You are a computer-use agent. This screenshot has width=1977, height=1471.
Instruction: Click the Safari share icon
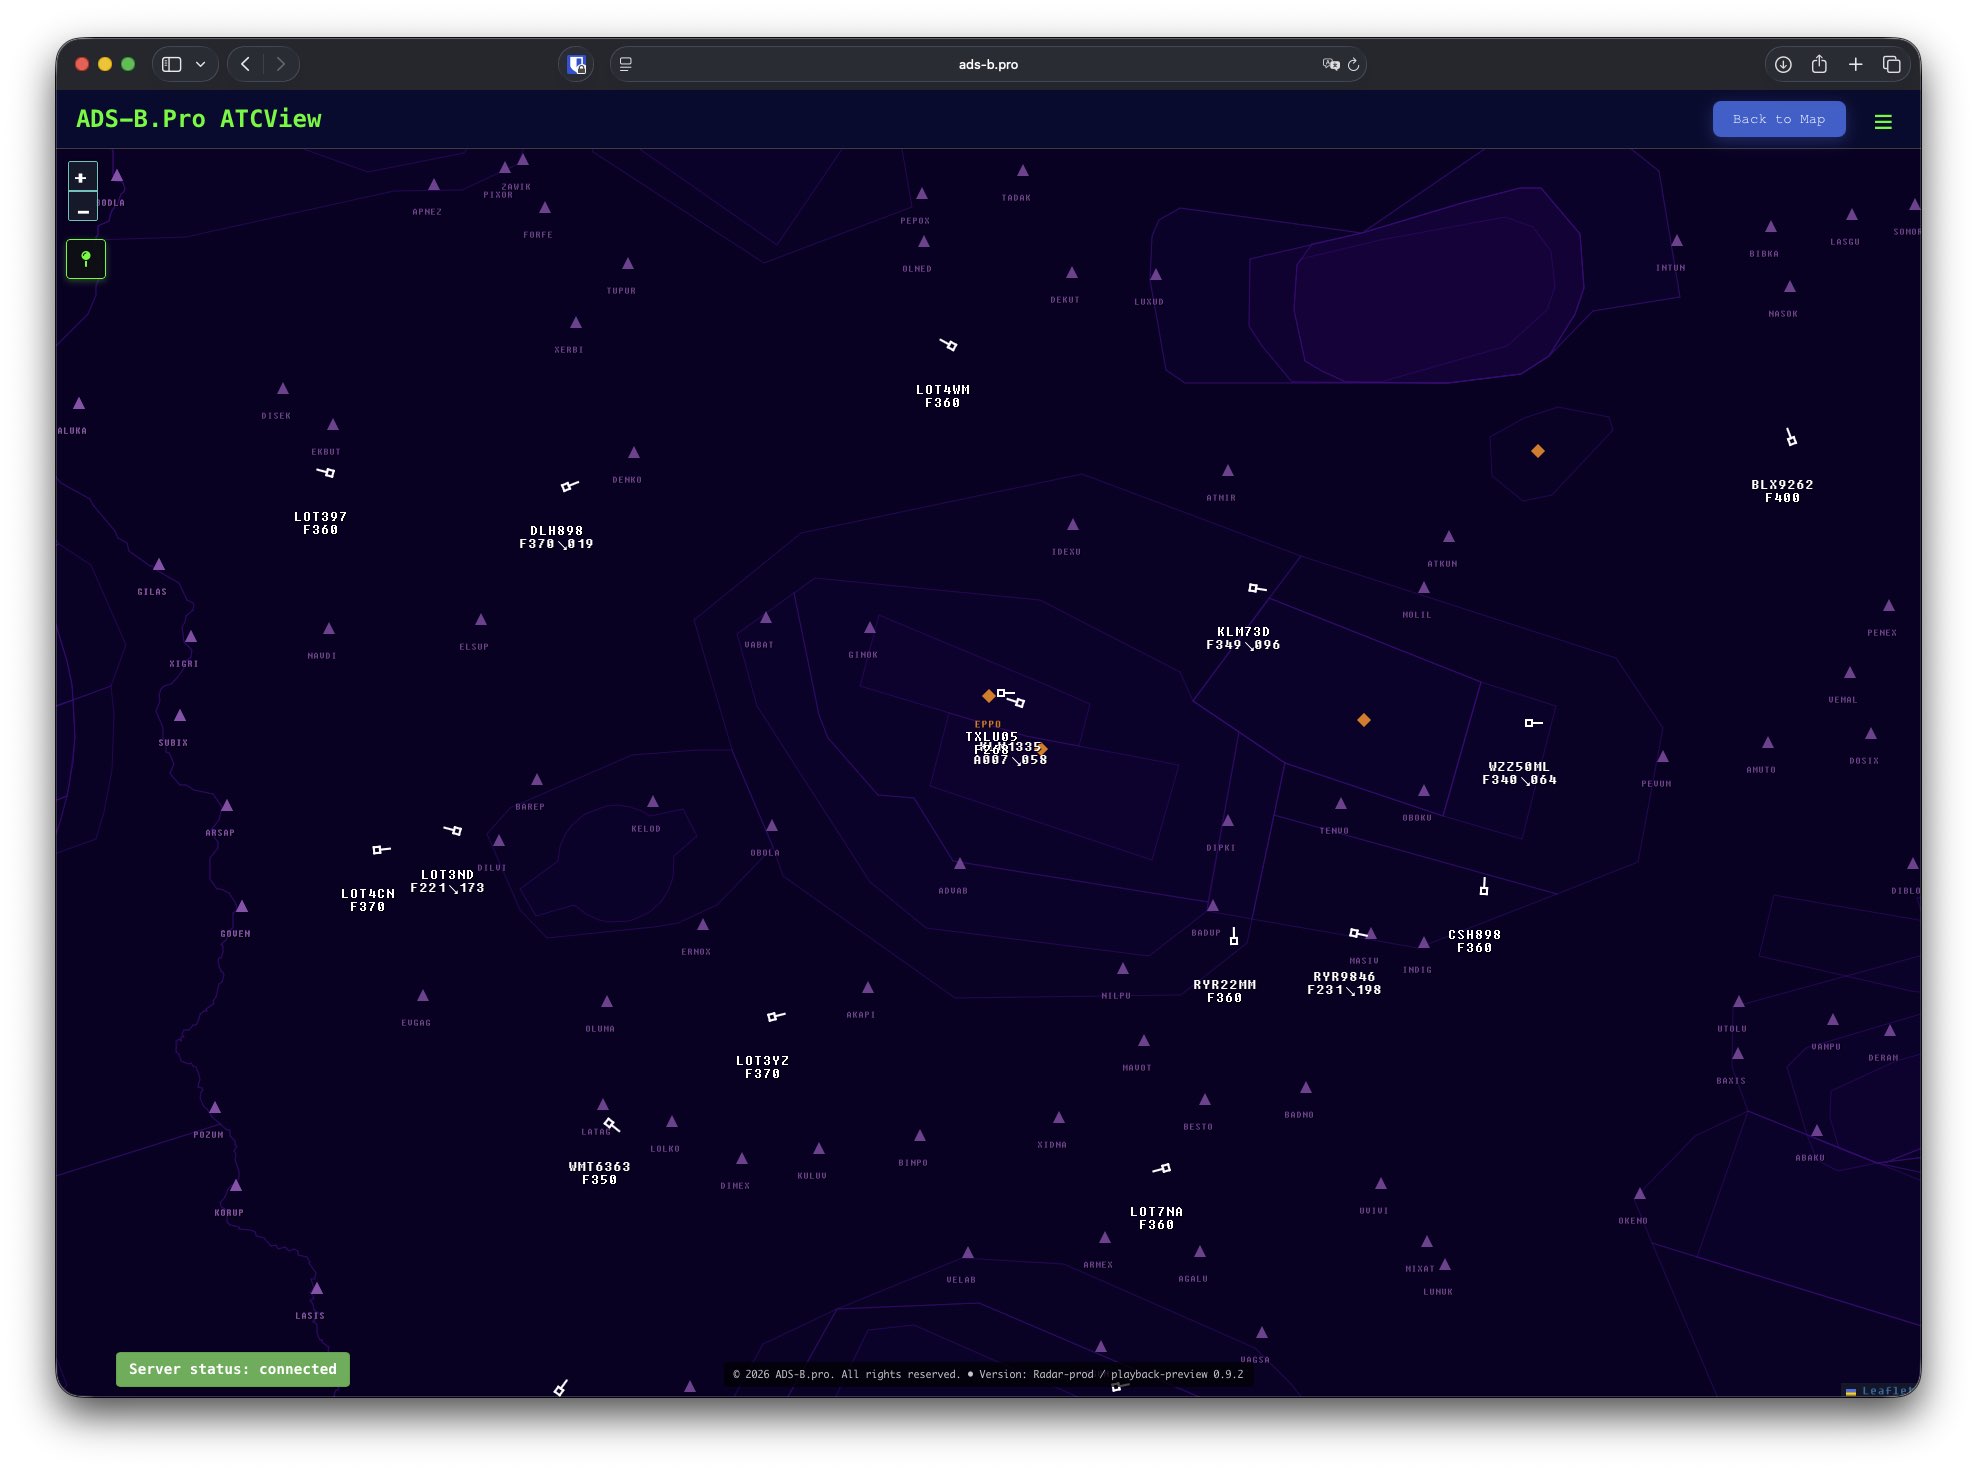pos(1819,63)
